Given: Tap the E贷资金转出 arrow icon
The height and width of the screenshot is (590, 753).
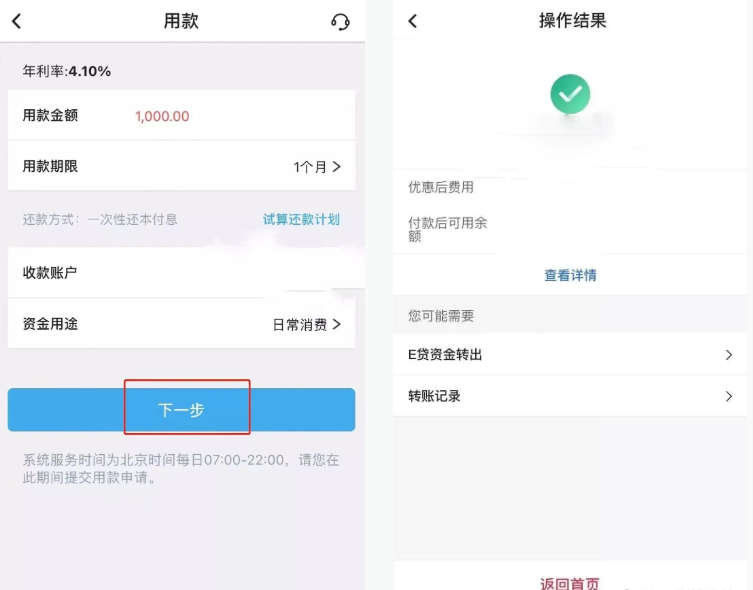Looking at the screenshot, I should click(x=729, y=355).
